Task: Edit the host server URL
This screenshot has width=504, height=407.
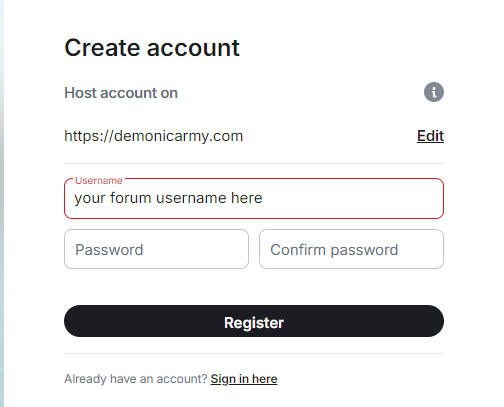Action: pos(430,136)
